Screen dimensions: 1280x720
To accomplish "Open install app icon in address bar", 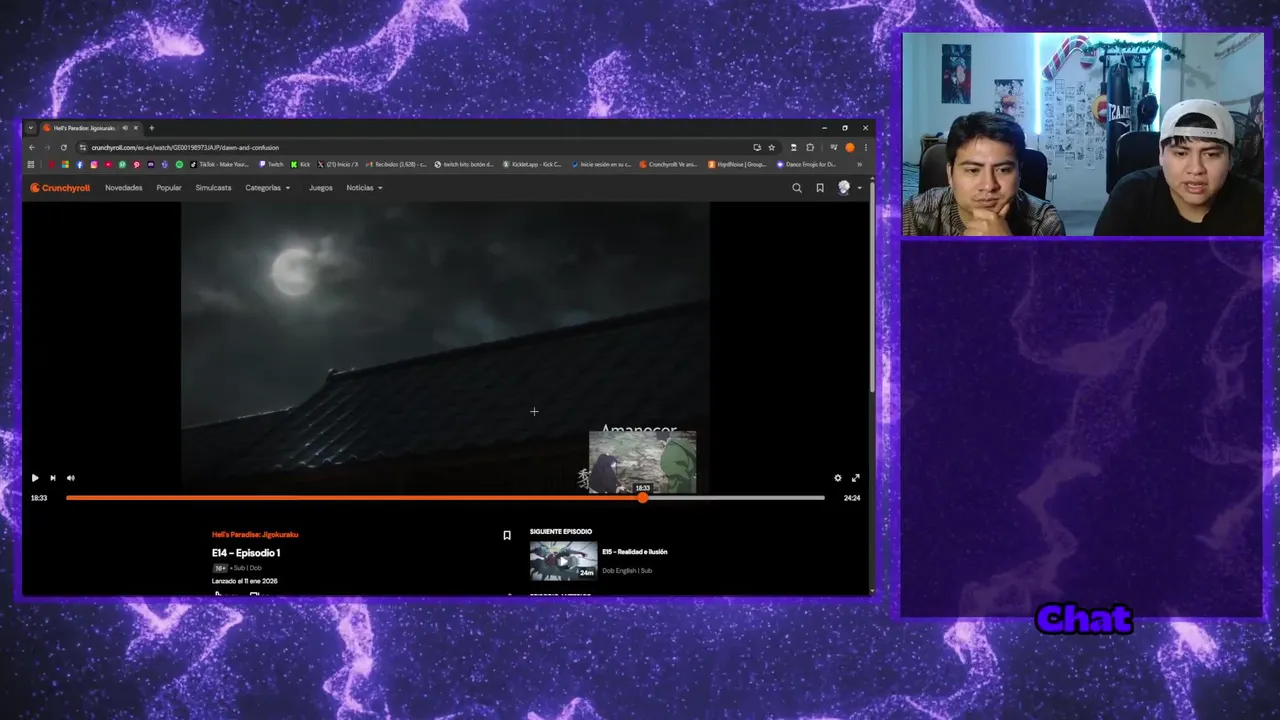I will click(757, 147).
